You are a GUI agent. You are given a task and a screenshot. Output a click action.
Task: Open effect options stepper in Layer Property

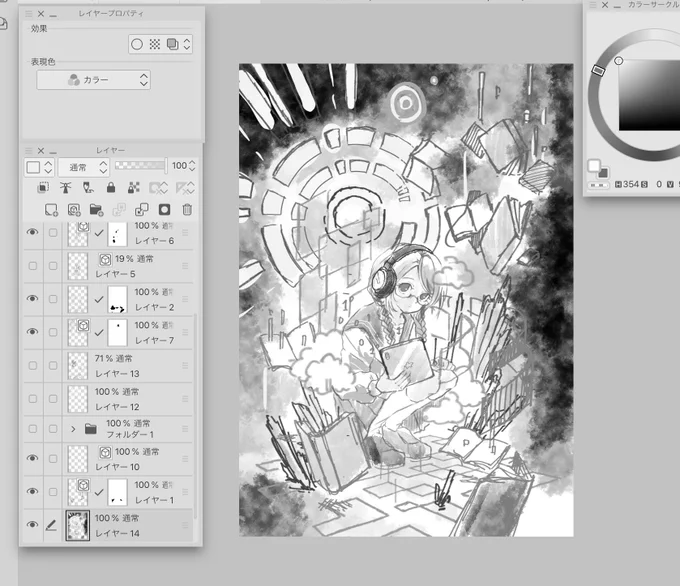click(x=187, y=44)
